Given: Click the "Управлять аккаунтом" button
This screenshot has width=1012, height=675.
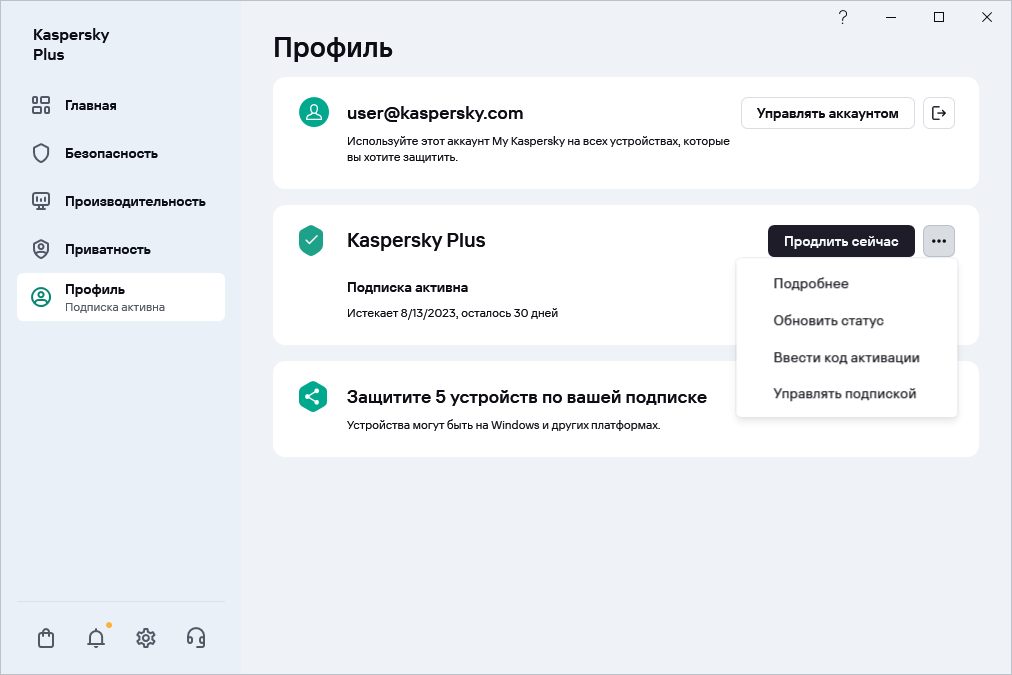Looking at the screenshot, I should pyautogui.click(x=827, y=113).
